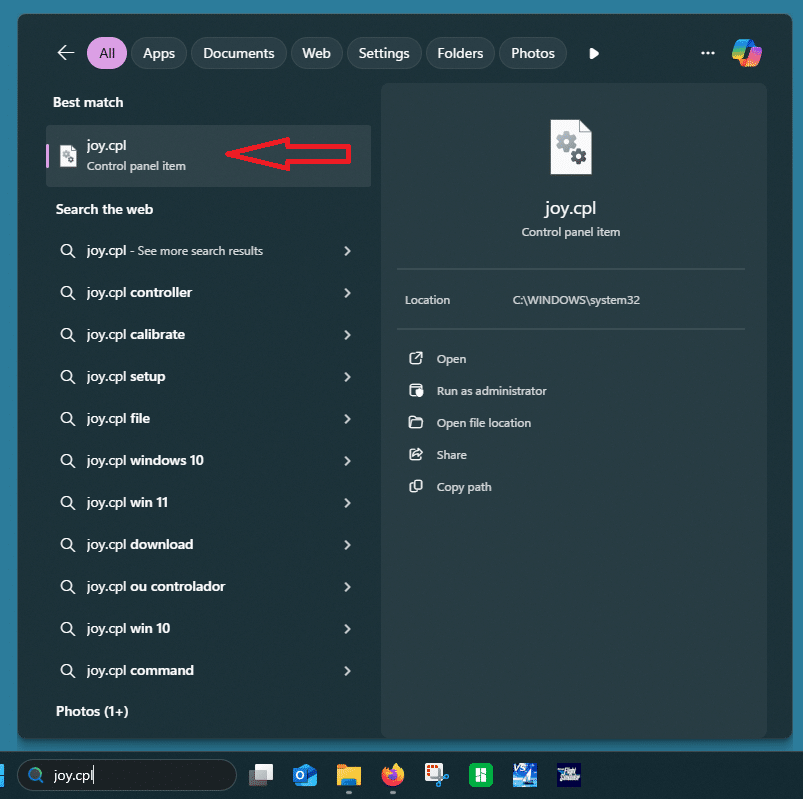The width and height of the screenshot is (803, 799).
Task: Click the search icon beside joy.cpl controller
Action: 68,292
